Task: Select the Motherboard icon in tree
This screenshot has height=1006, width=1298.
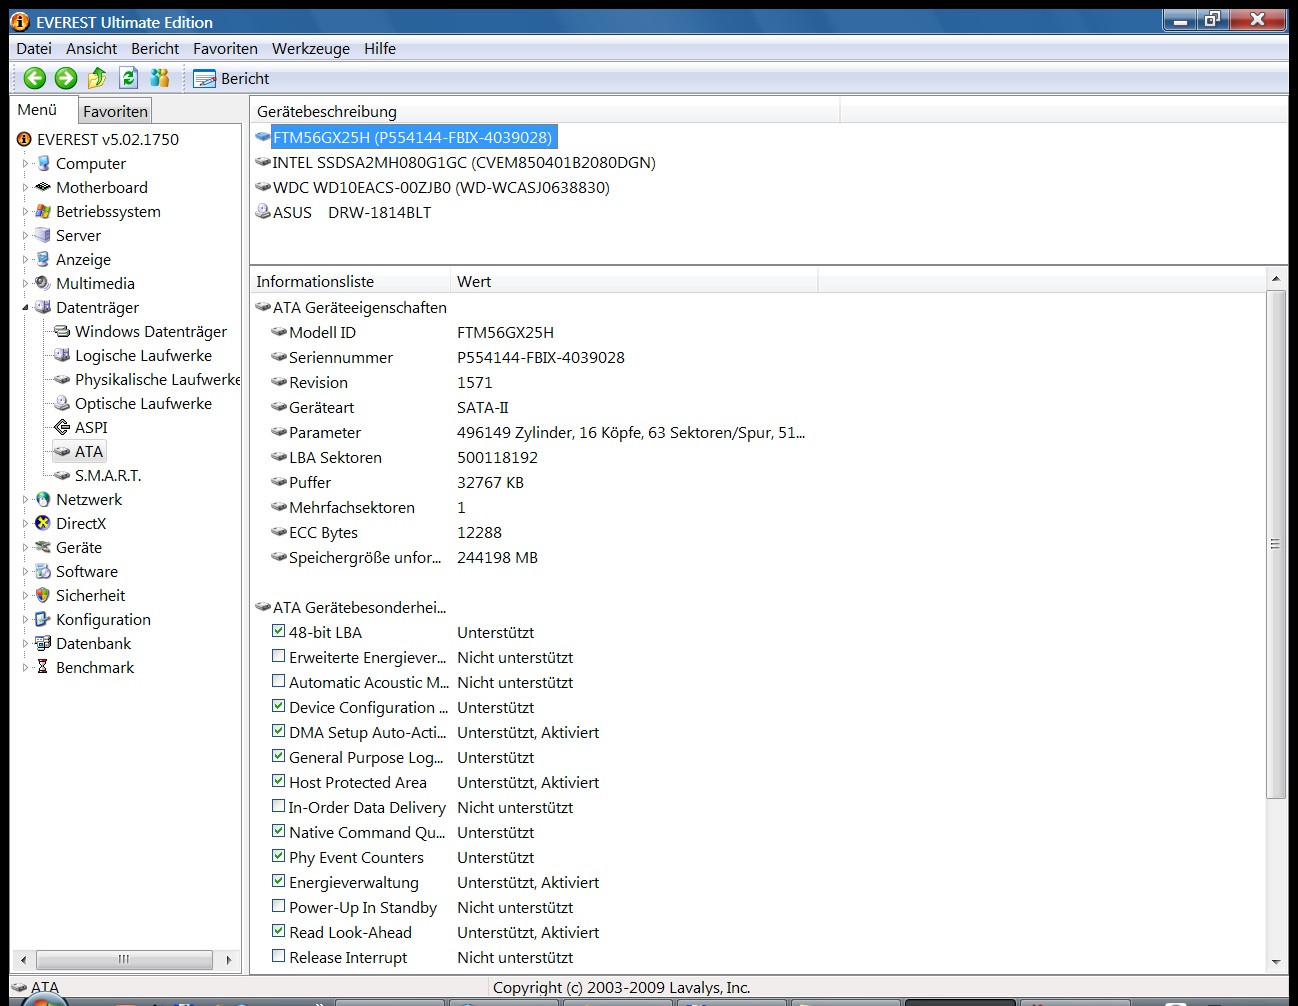Action: (x=43, y=187)
